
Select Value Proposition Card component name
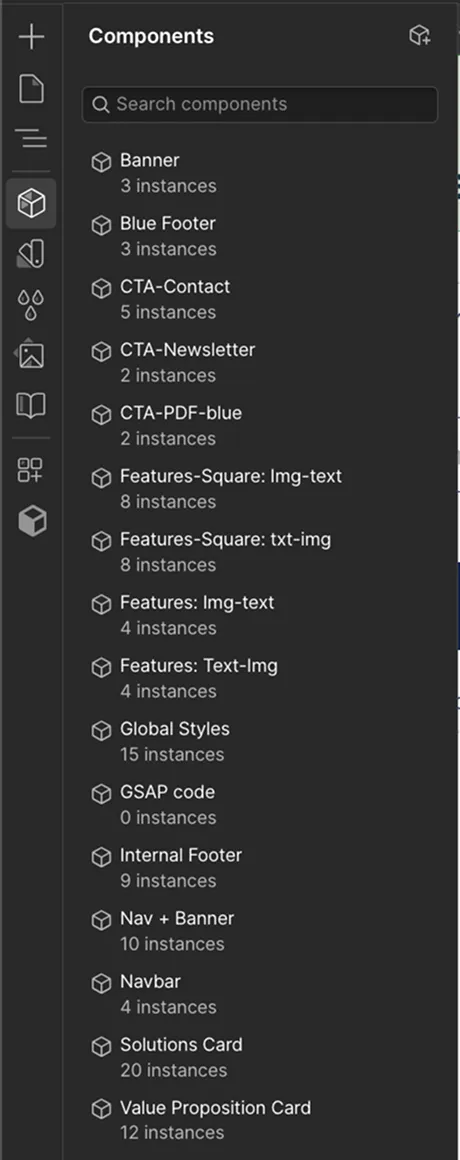216,1108
